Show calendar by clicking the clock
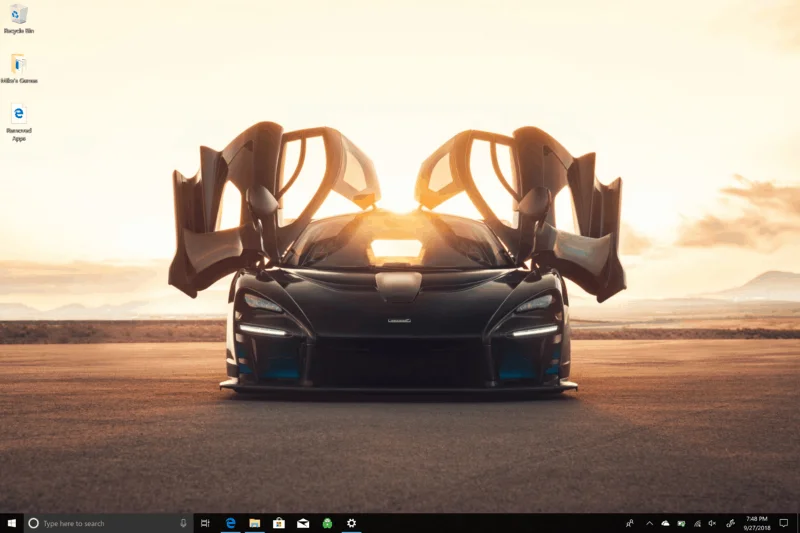This screenshot has height=533, width=800. 756,523
